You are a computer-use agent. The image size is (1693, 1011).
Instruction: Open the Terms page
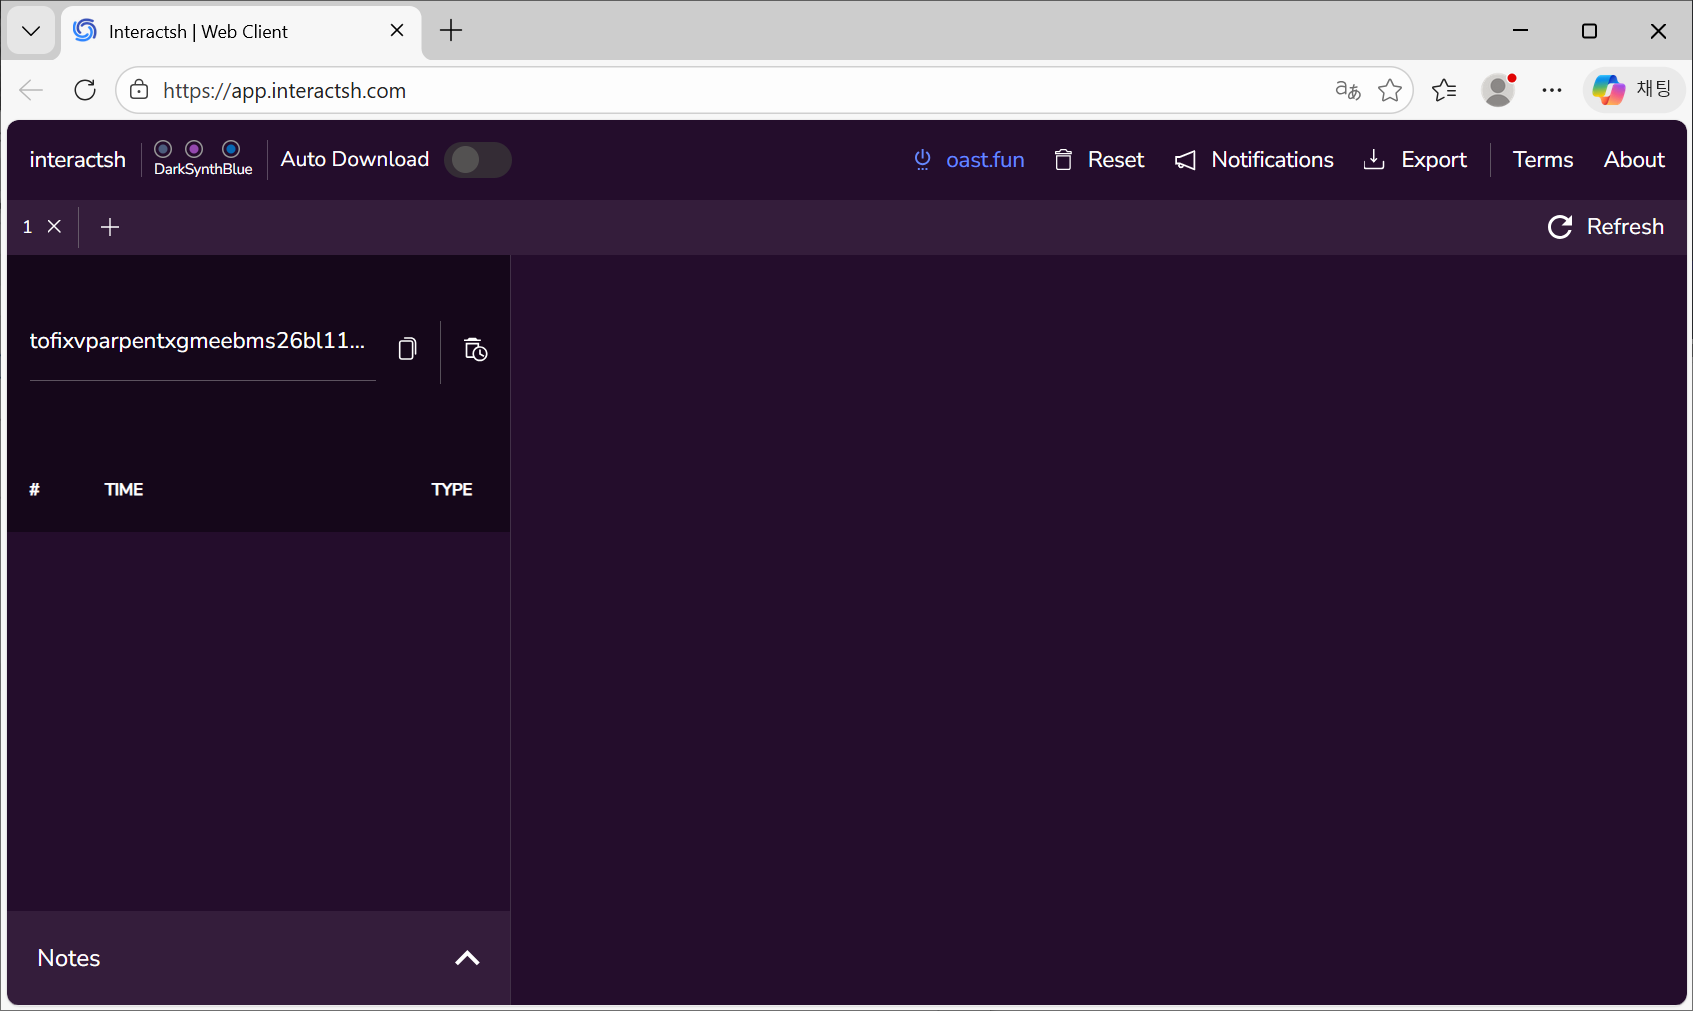click(1543, 160)
